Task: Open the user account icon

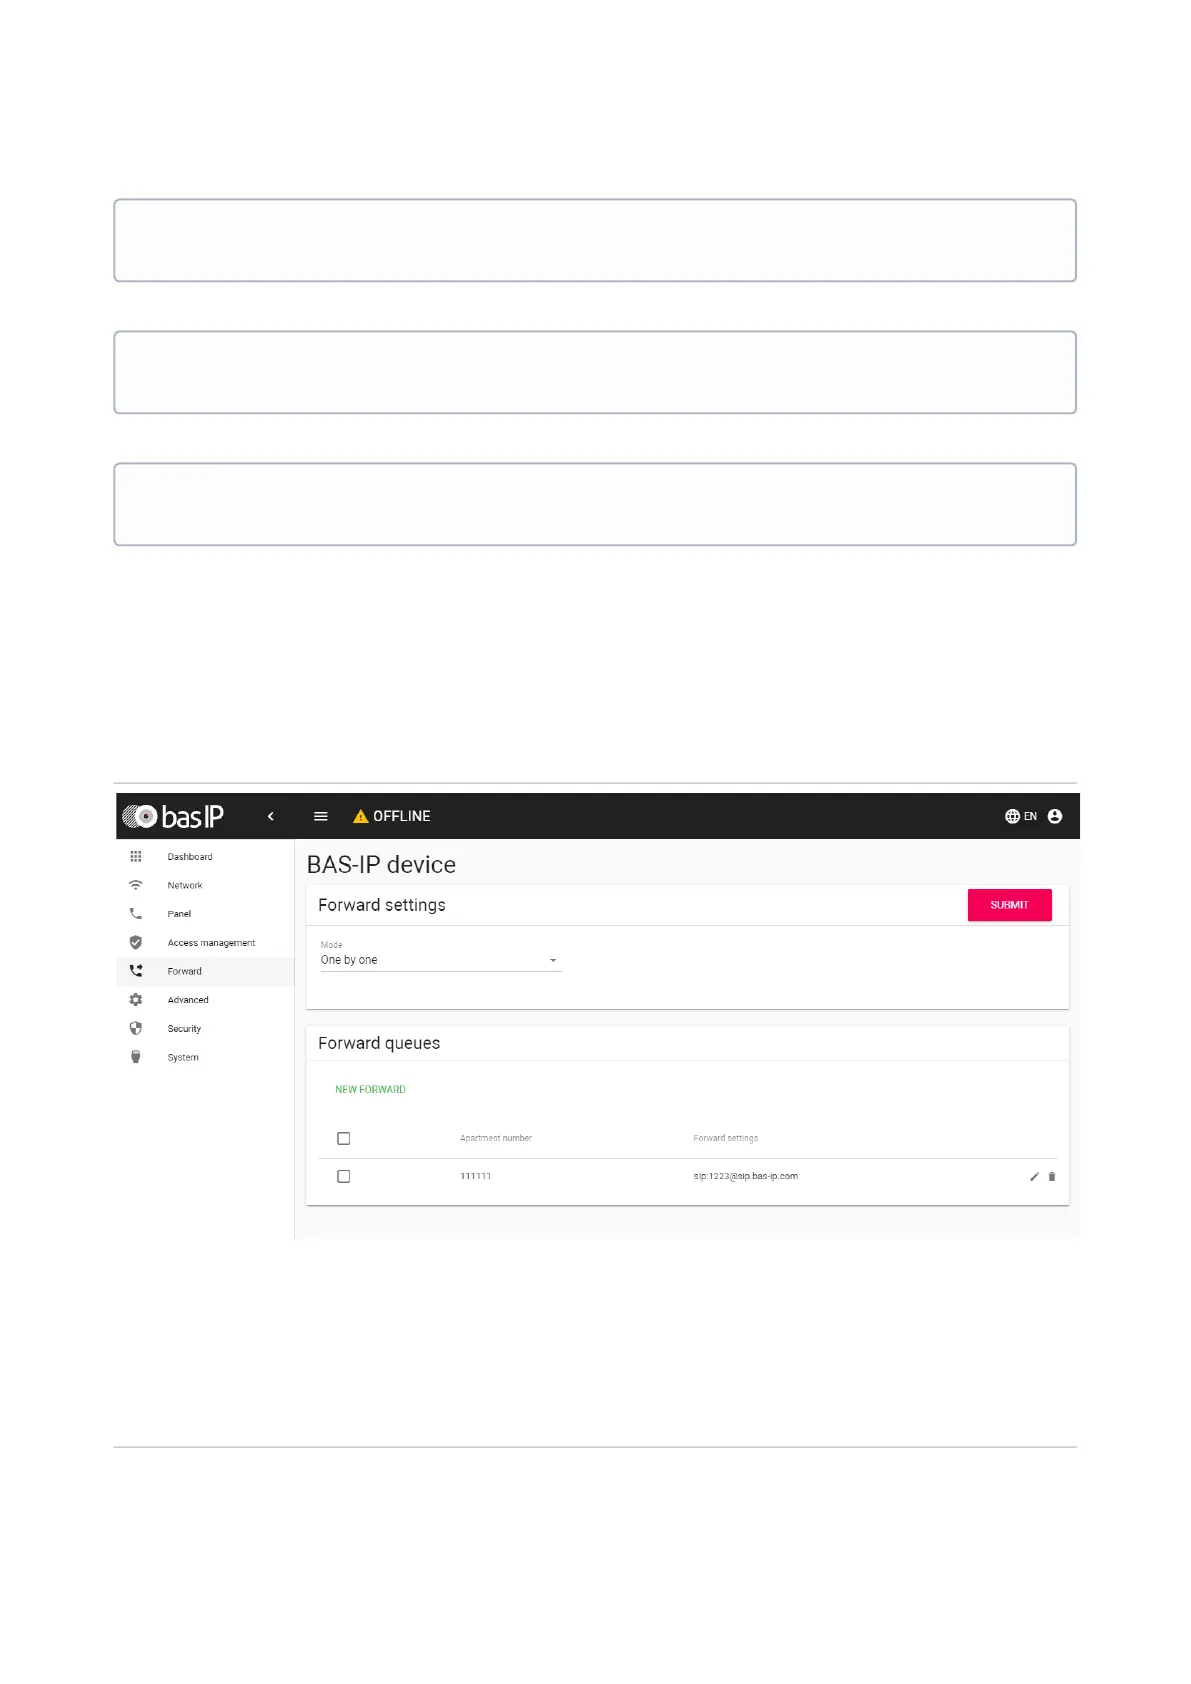Action: pyautogui.click(x=1055, y=816)
